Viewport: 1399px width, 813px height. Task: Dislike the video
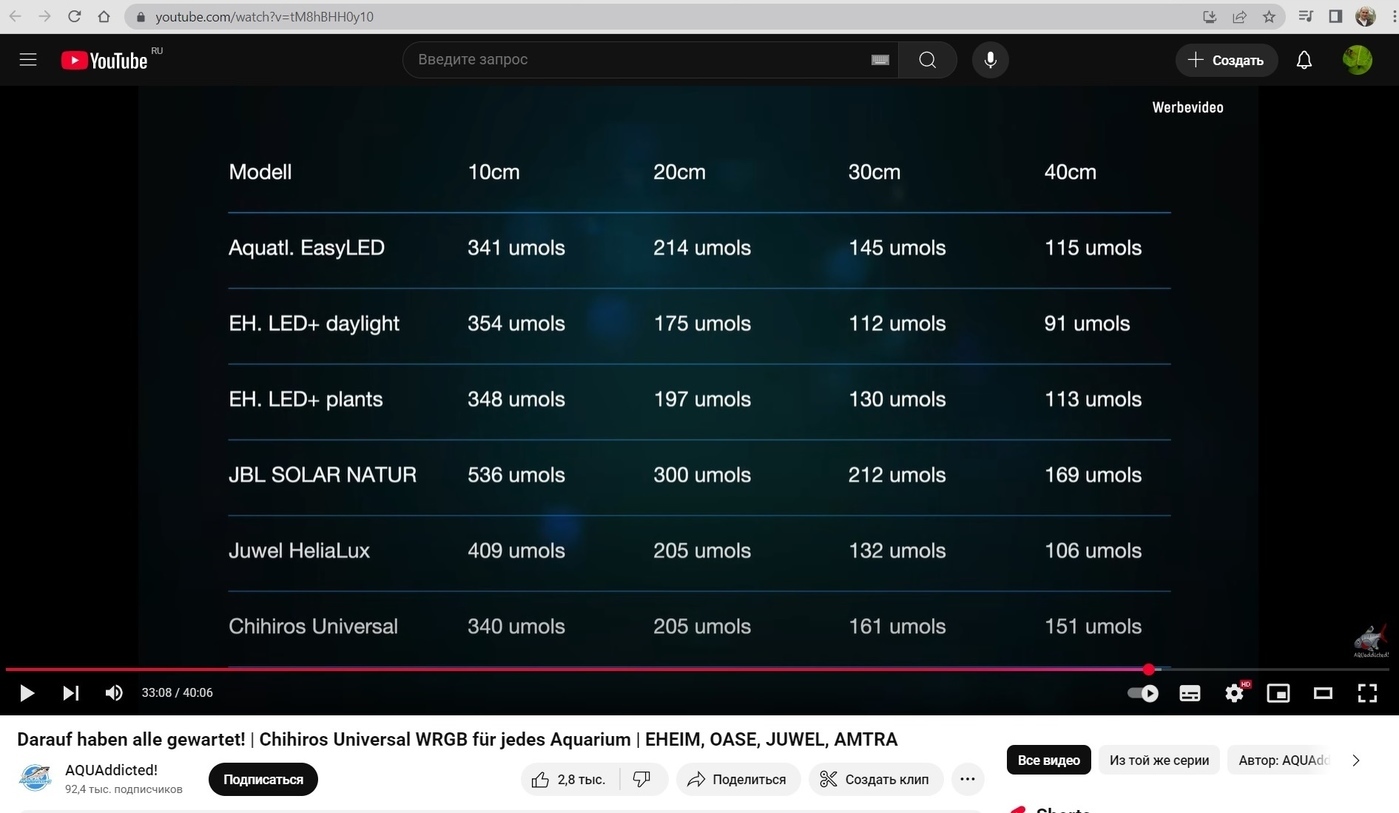[642, 779]
